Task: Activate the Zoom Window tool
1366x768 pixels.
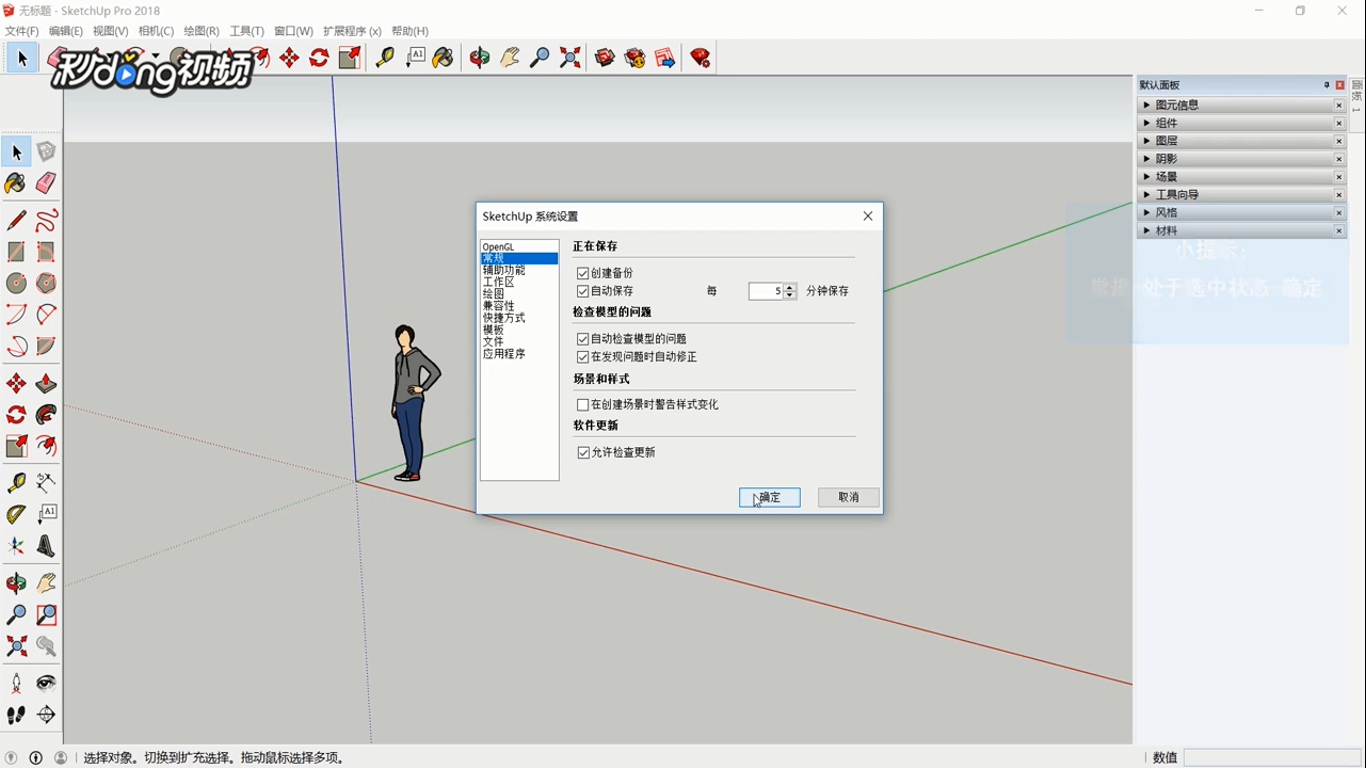Action: pos(46,615)
